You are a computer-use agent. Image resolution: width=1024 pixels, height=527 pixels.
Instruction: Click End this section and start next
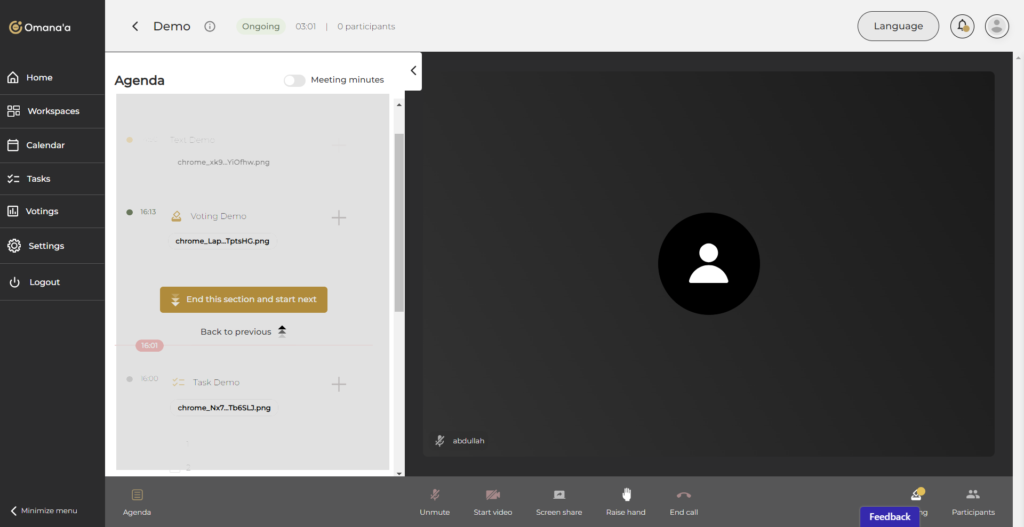click(x=243, y=299)
